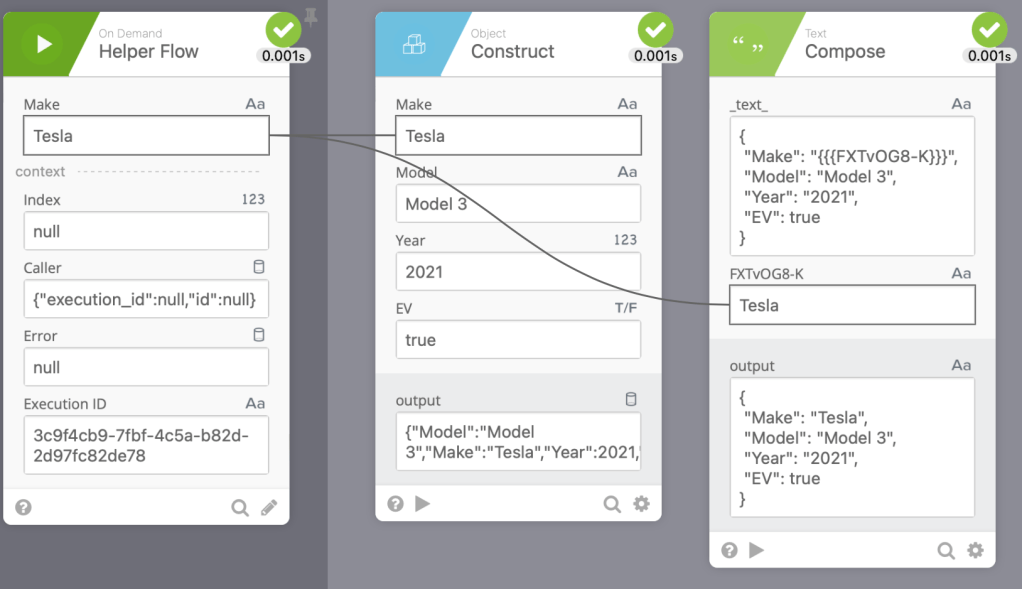The height and width of the screenshot is (589, 1022).
Task: Click the Helper Flow play icon
Action: pos(43,44)
